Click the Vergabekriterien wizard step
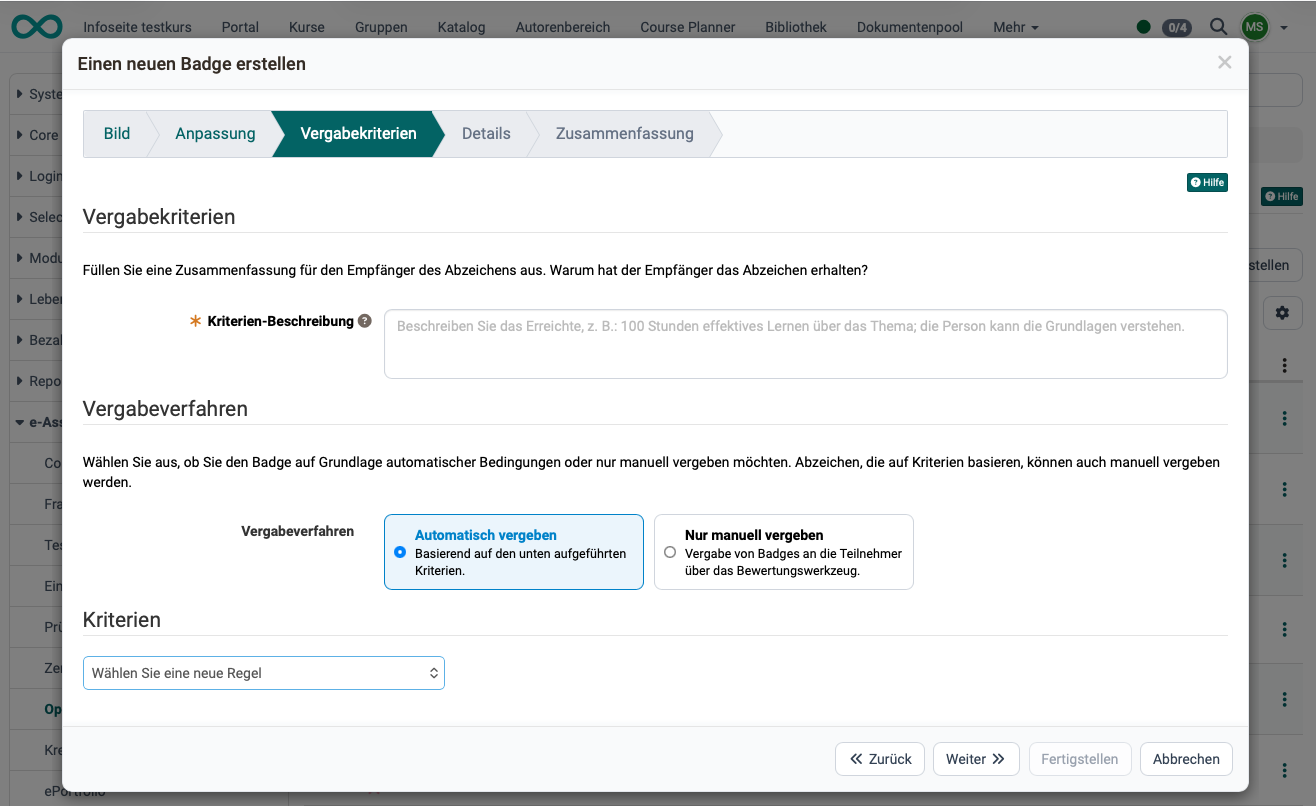Image resolution: width=1316 pixels, height=806 pixels. 358,133
